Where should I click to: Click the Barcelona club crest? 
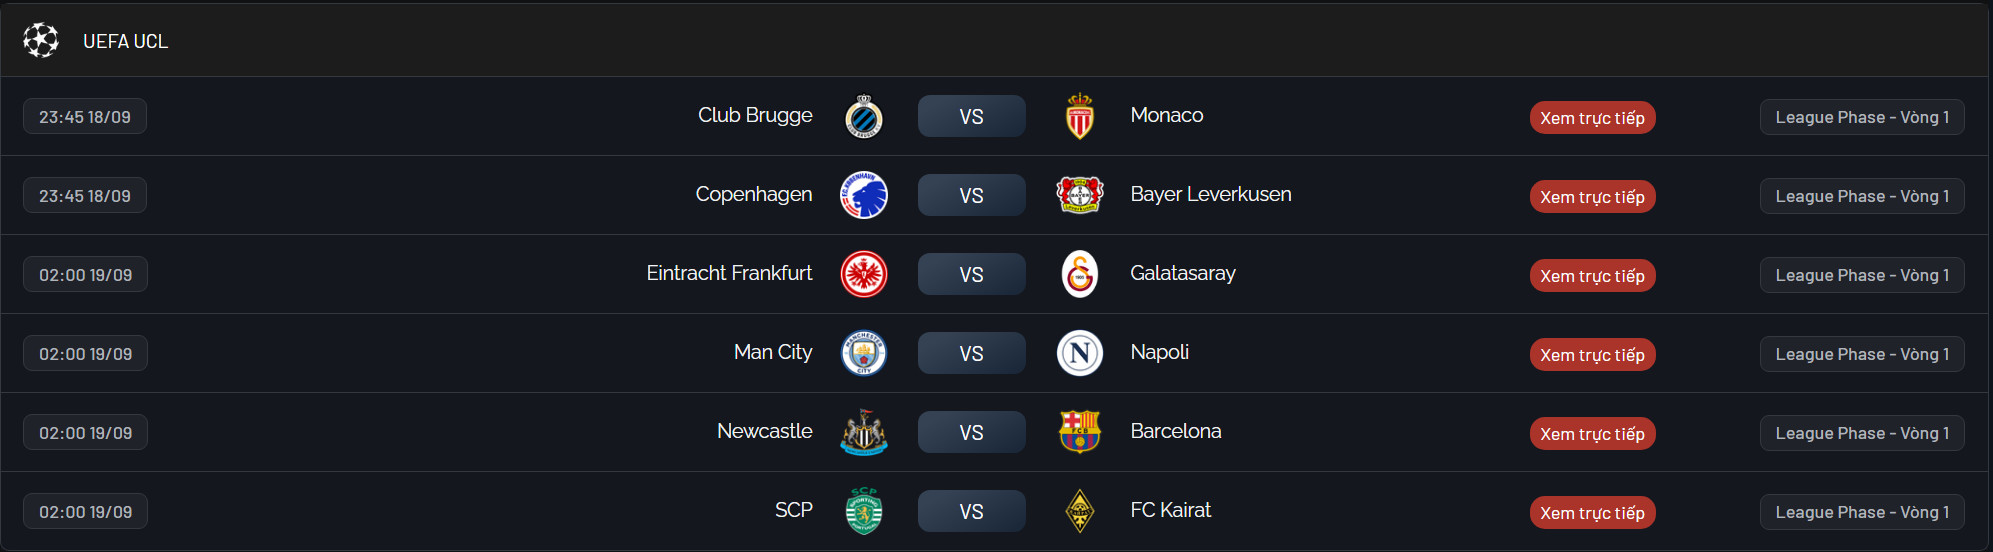pyautogui.click(x=1080, y=433)
